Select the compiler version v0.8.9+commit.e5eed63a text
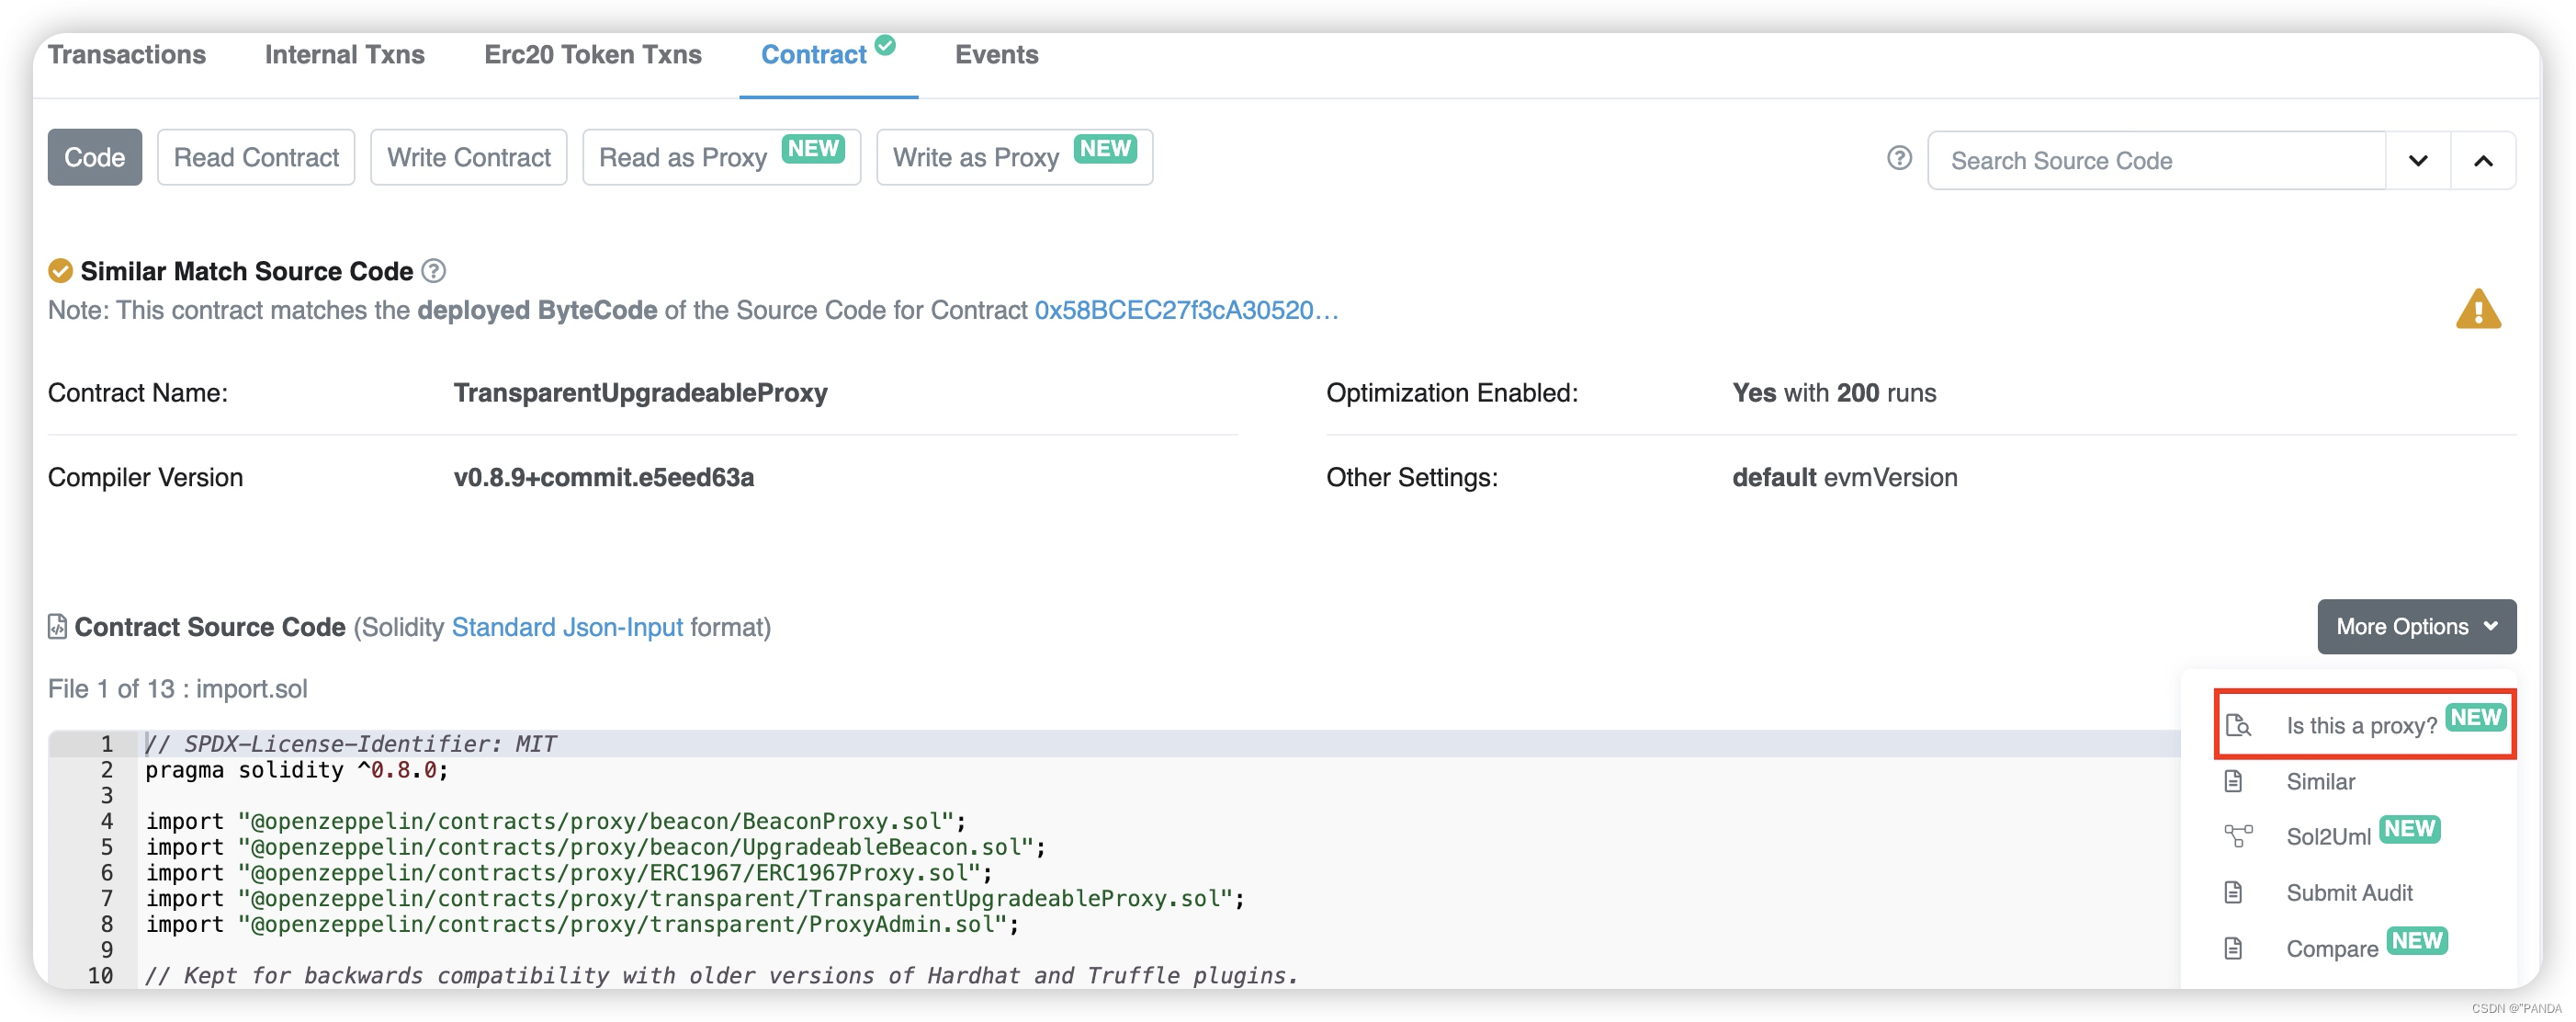 pos(603,477)
